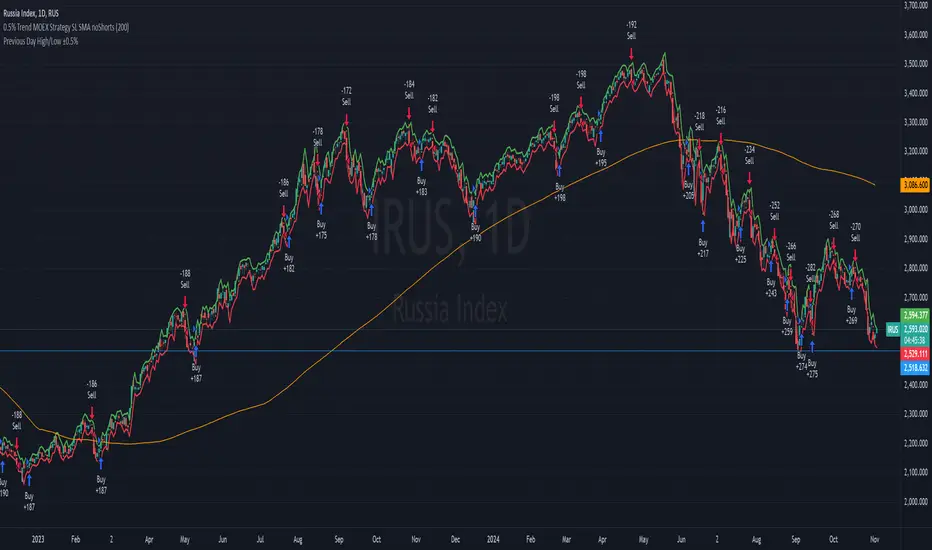Click the blue Buy arrow labeled +269
The image size is (932, 550).
(x=852, y=294)
